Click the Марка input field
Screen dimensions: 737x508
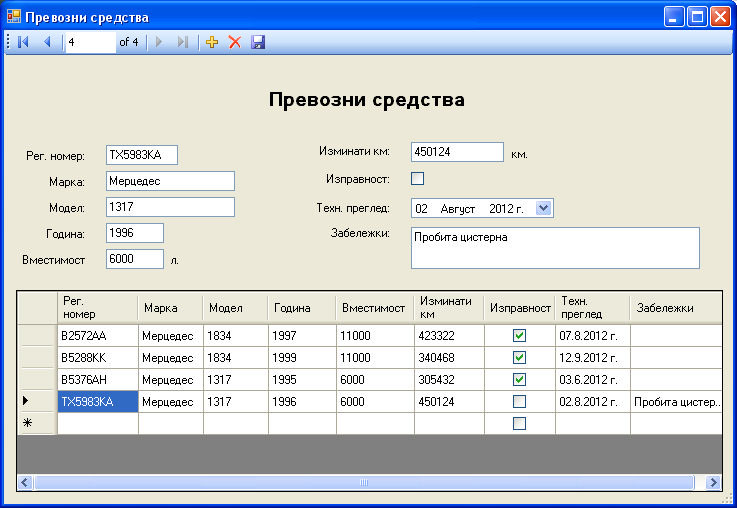tap(170, 181)
